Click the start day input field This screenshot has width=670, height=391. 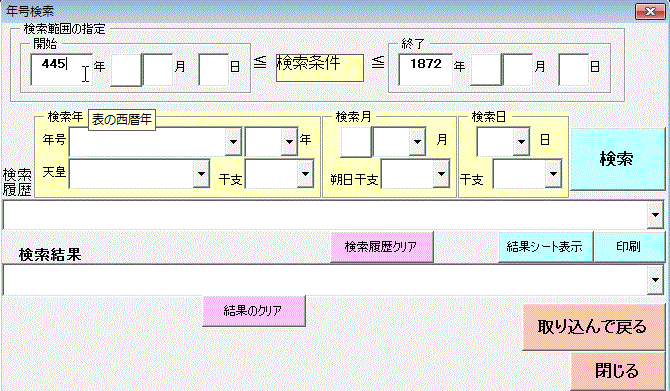(213, 69)
